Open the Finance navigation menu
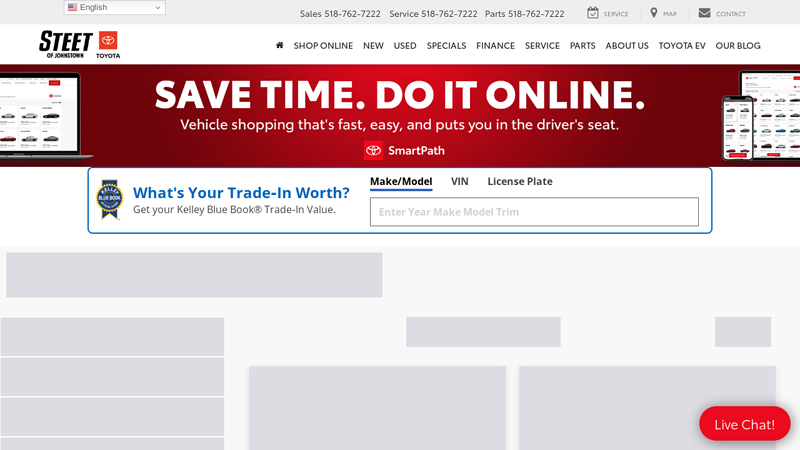This screenshot has width=800, height=450. 495,46
